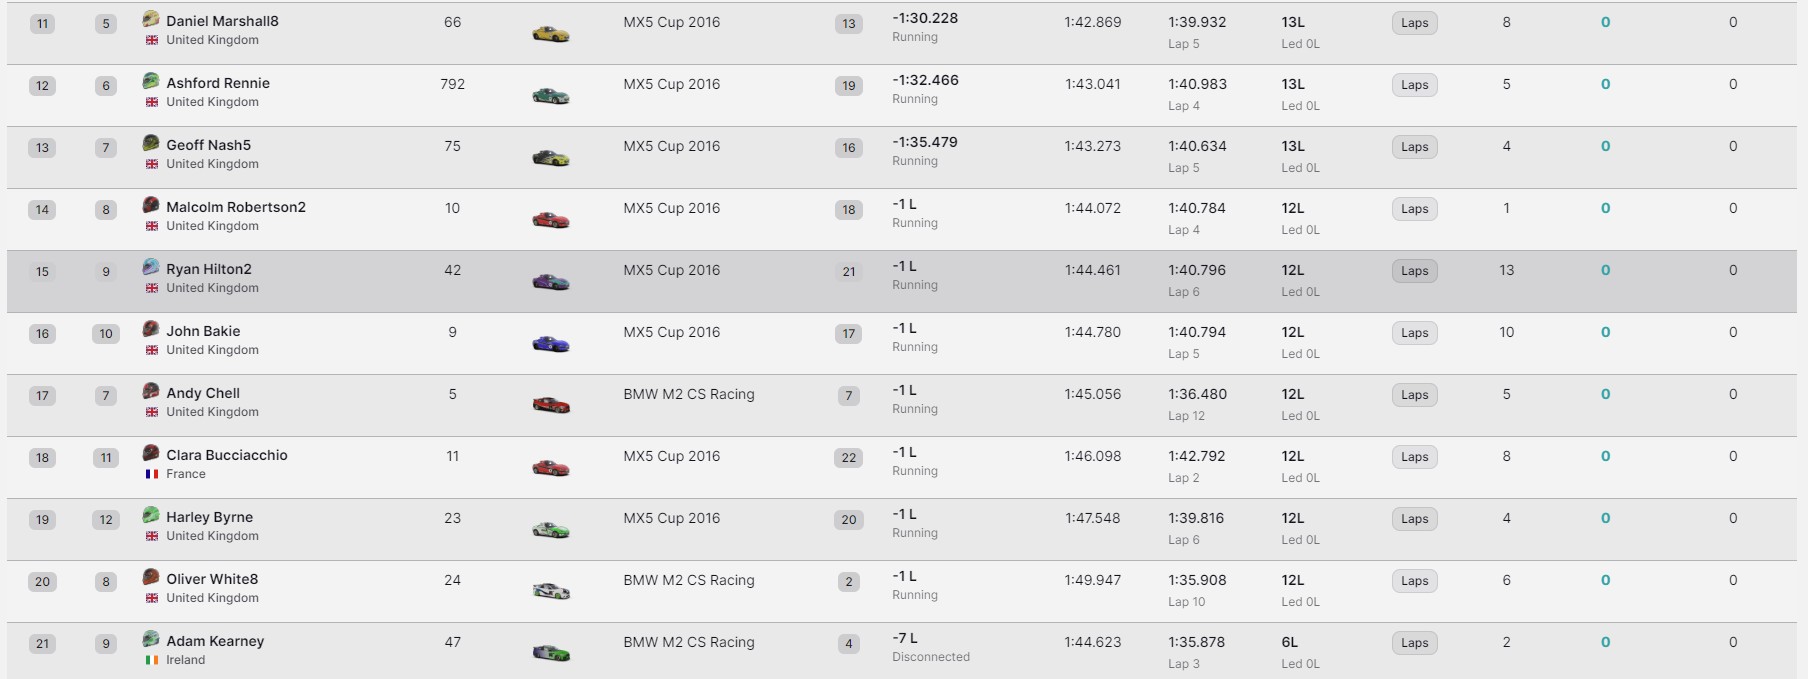
Task: Click Malcolm Robertson2's red helmet icon
Action: click(151, 205)
